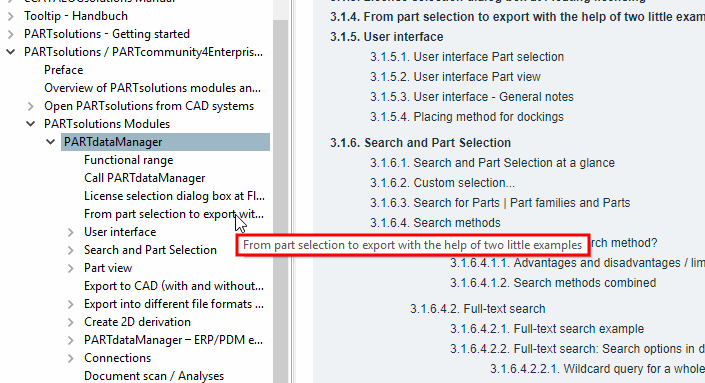705x383 pixels.
Task: Expand PARTsolutions - Getting started node
Action: (11, 34)
